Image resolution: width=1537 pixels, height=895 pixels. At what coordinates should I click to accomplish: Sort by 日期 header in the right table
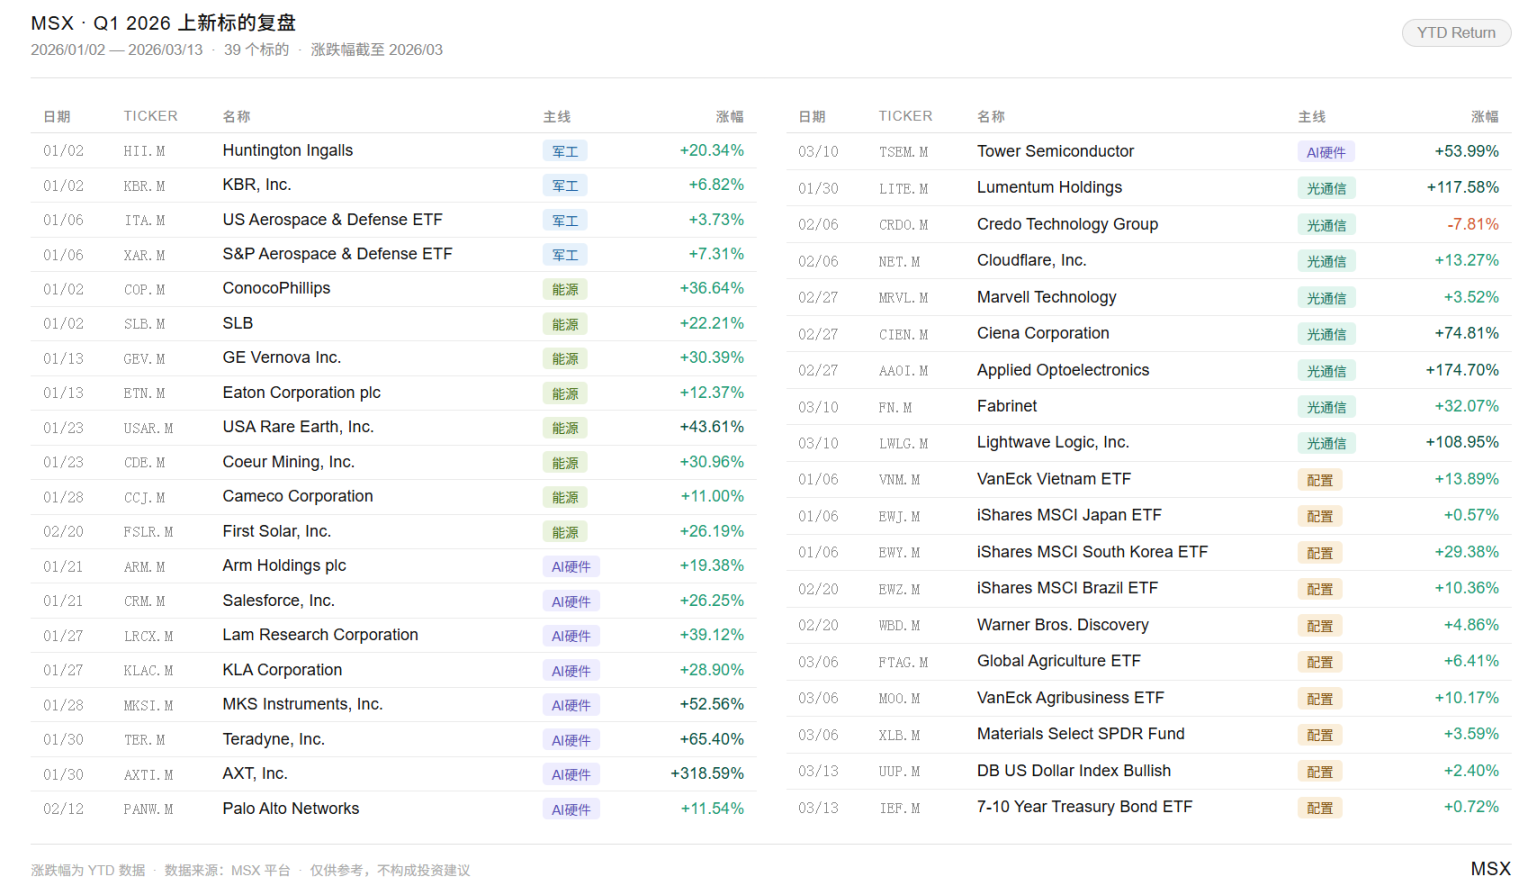coord(812,117)
